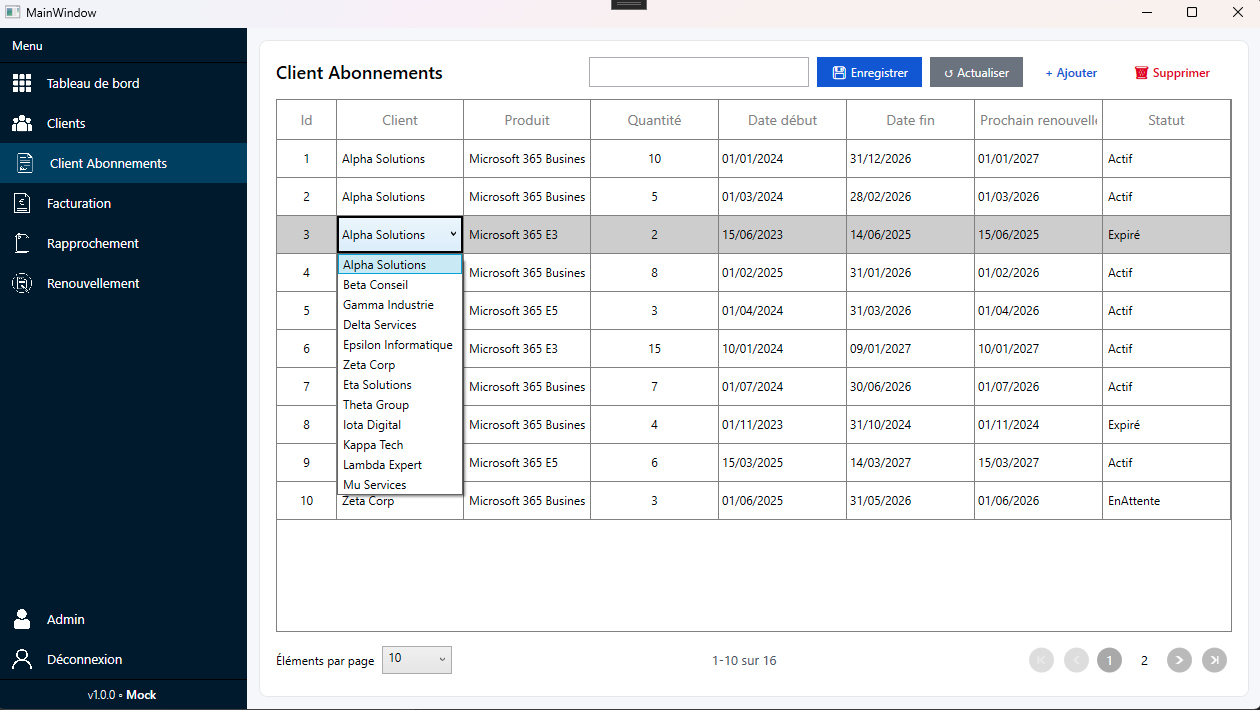The height and width of the screenshot is (710, 1260).
Task: Select page 1 in pagination
Action: pyautogui.click(x=1109, y=660)
